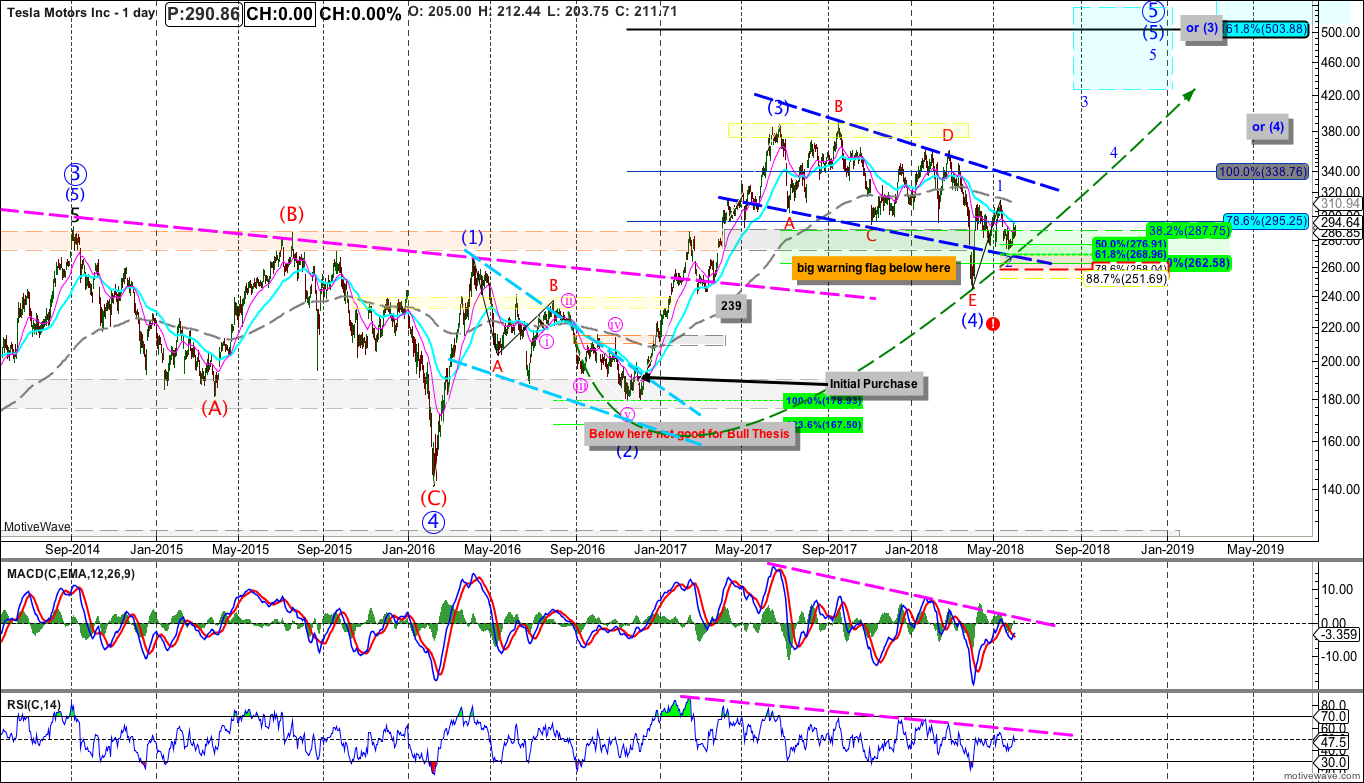This screenshot has width=1364, height=783.
Task: Select the circled 3 wave label near Sep-2014
Action: pos(75,172)
